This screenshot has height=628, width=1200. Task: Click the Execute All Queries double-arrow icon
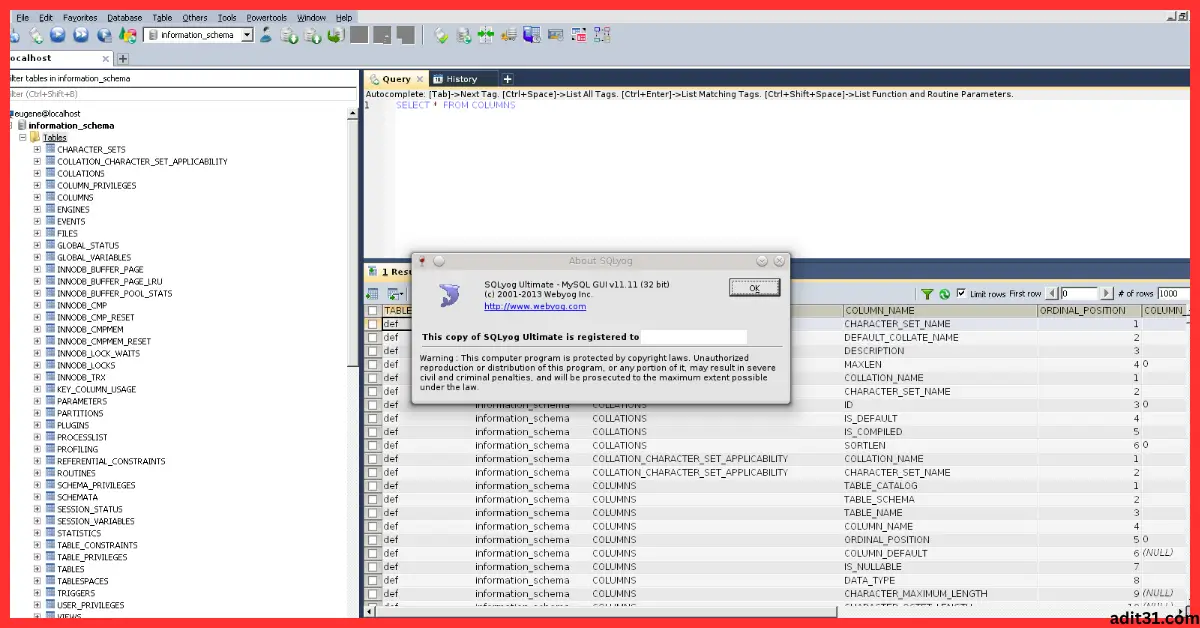pos(80,35)
